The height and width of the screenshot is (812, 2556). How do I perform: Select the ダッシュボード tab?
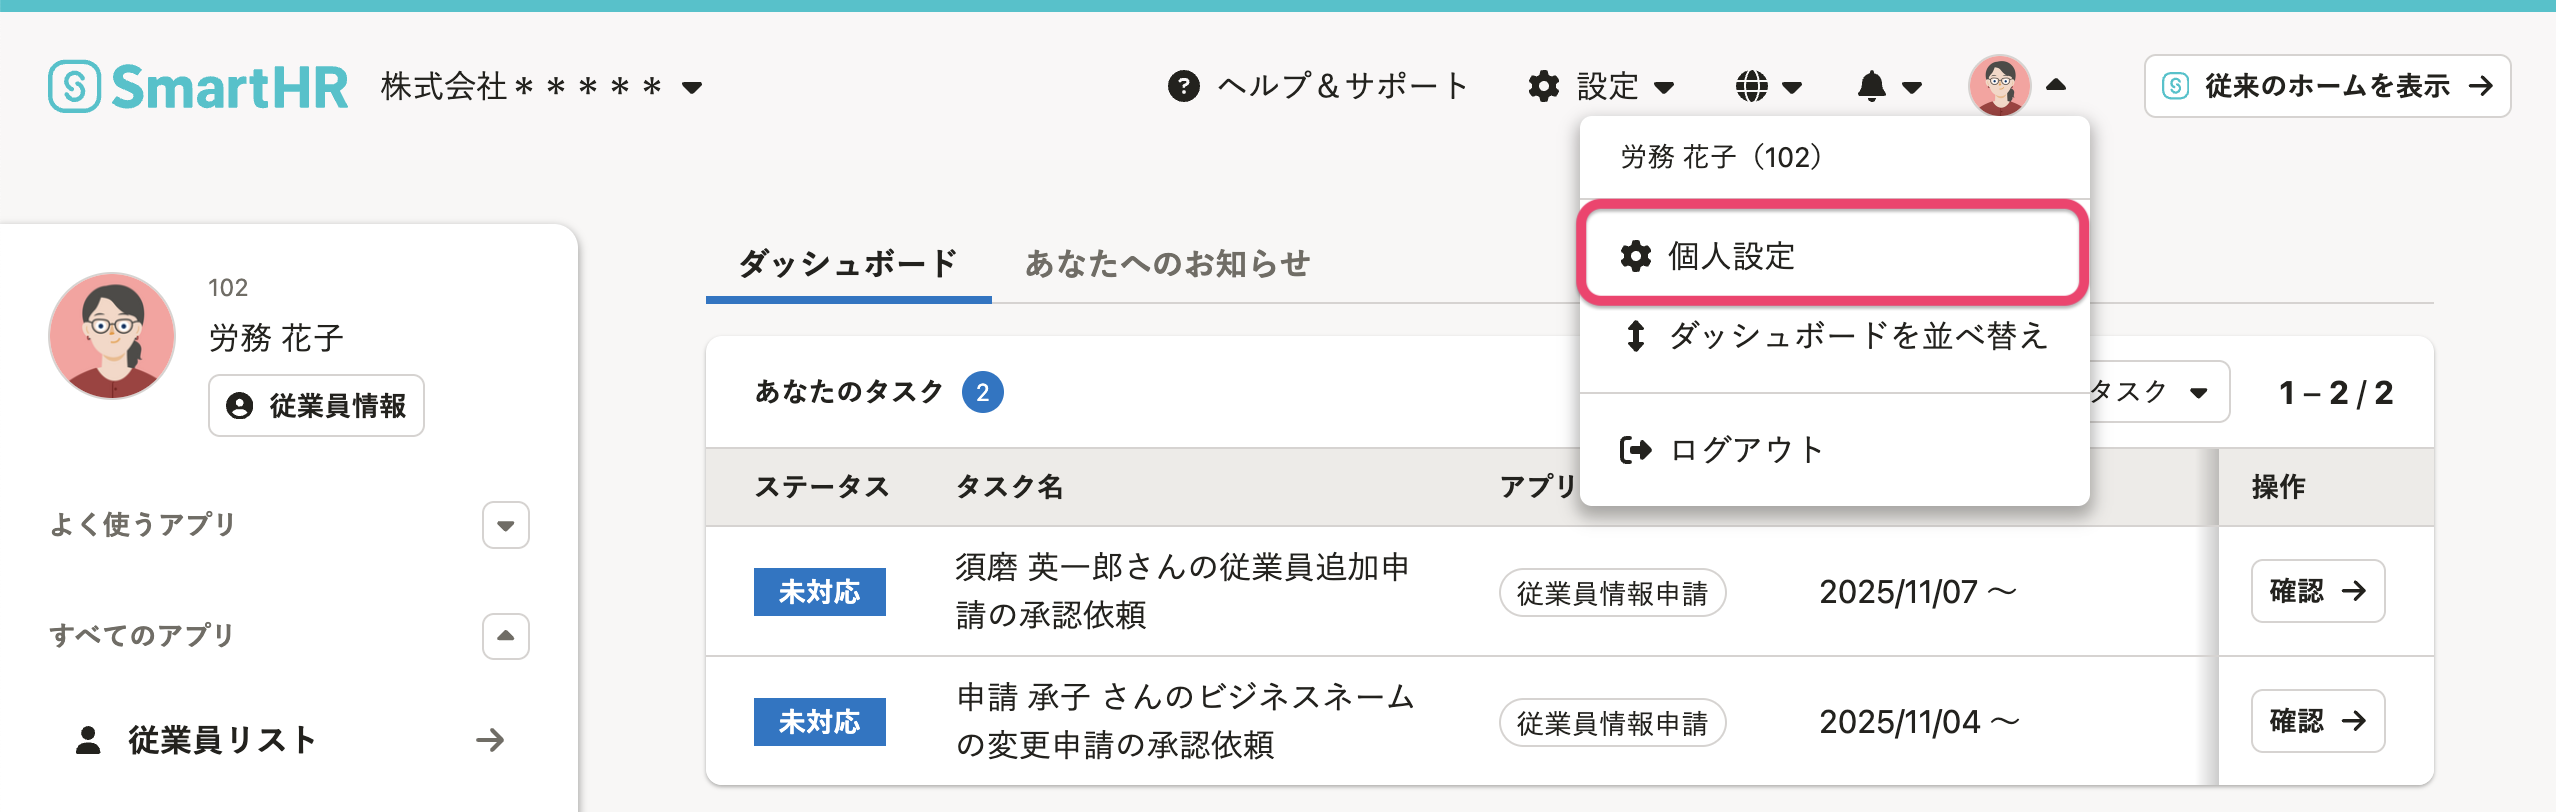[848, 264]
